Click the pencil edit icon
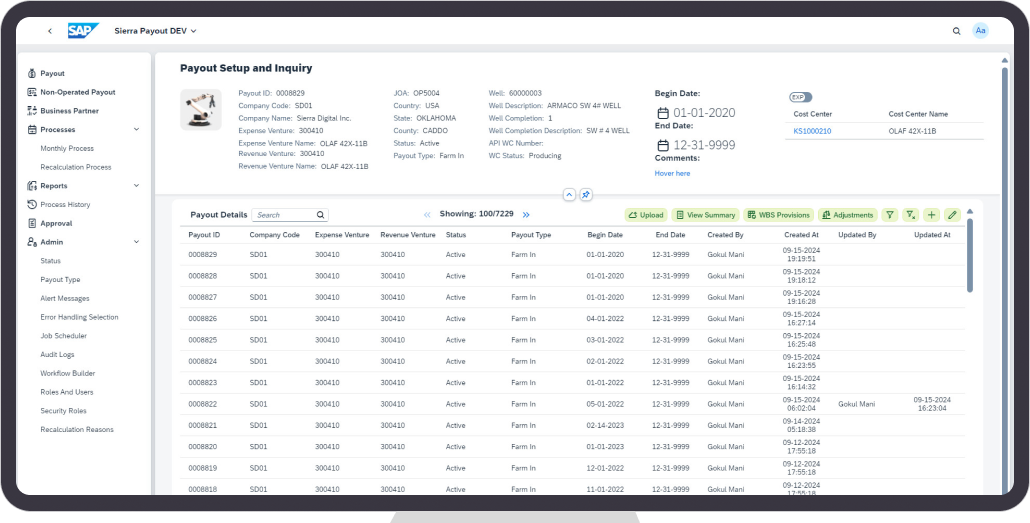 pos(952,215)
